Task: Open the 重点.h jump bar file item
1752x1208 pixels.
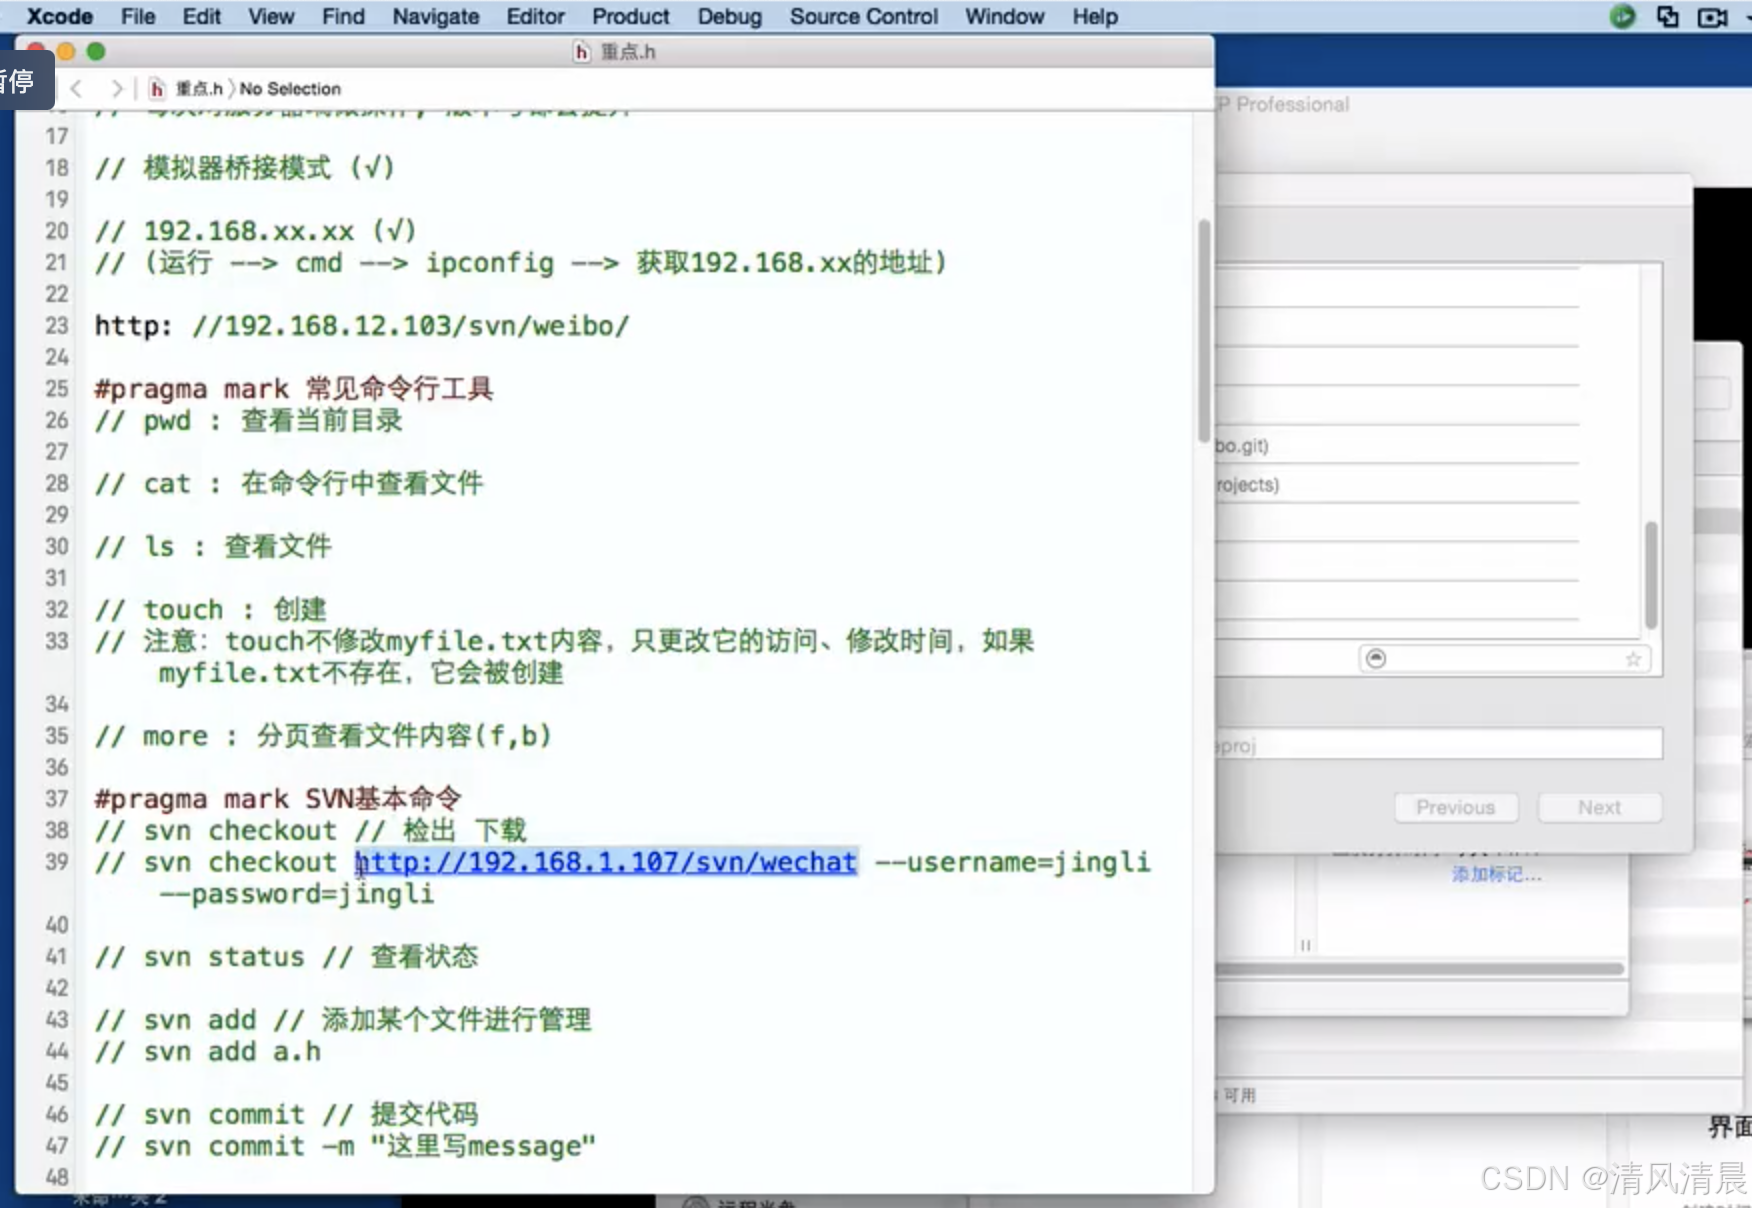Action: point(199,88)
